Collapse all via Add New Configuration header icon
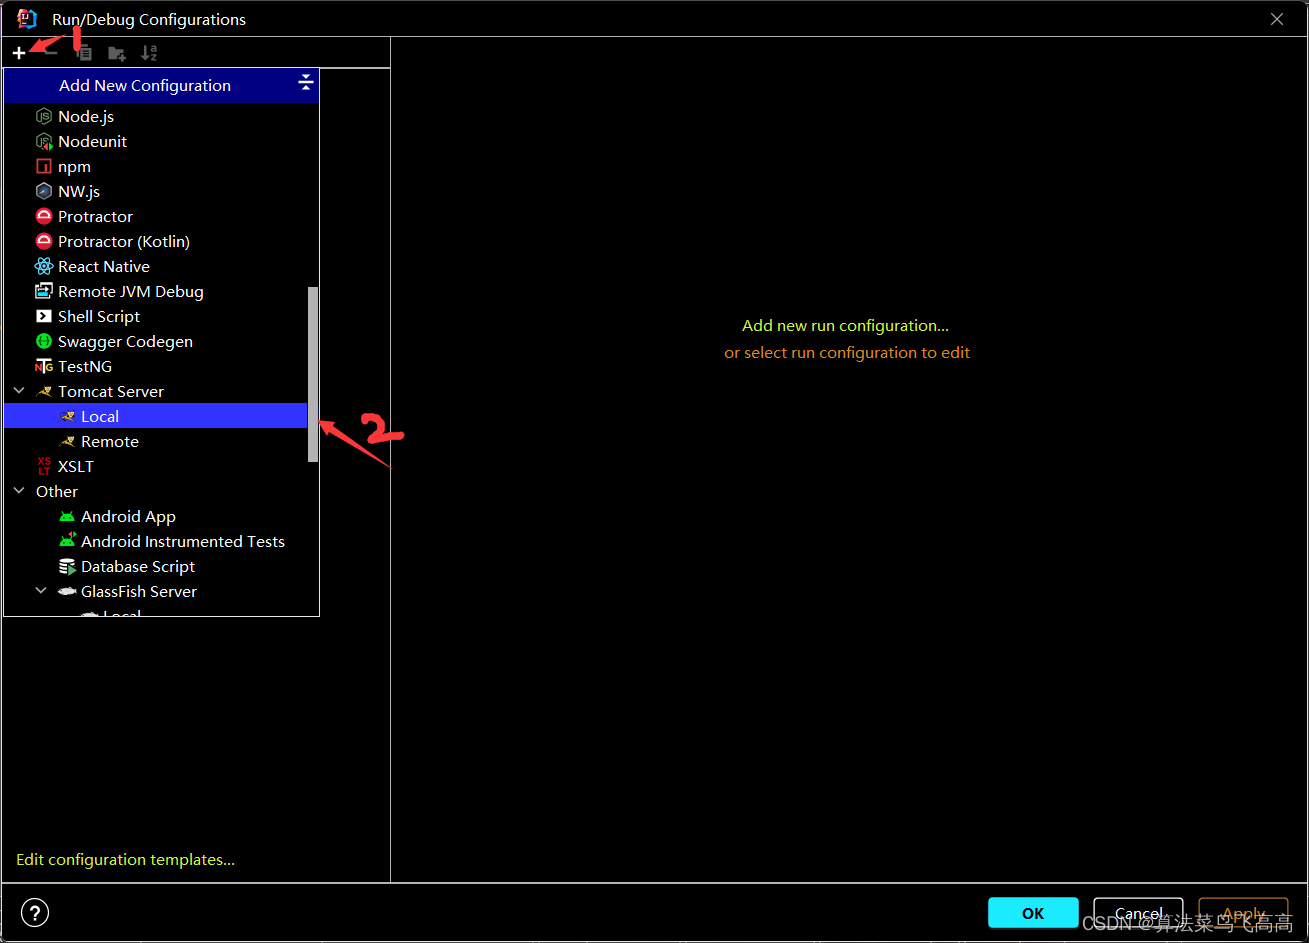 tap(306, 83)
